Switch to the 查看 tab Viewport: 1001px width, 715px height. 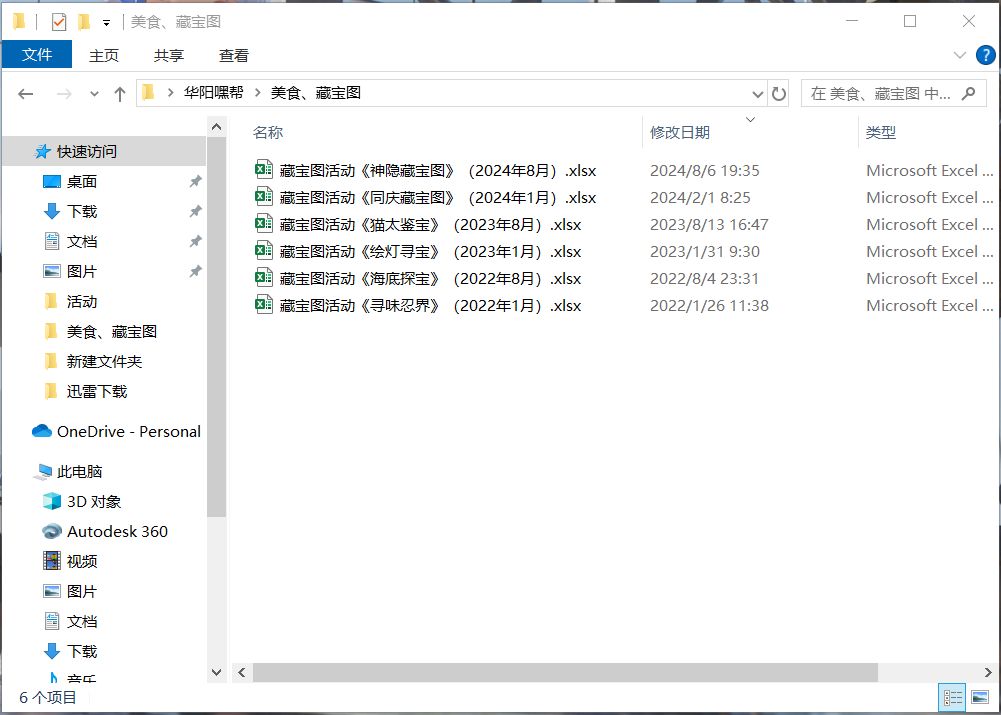(234, 56)
